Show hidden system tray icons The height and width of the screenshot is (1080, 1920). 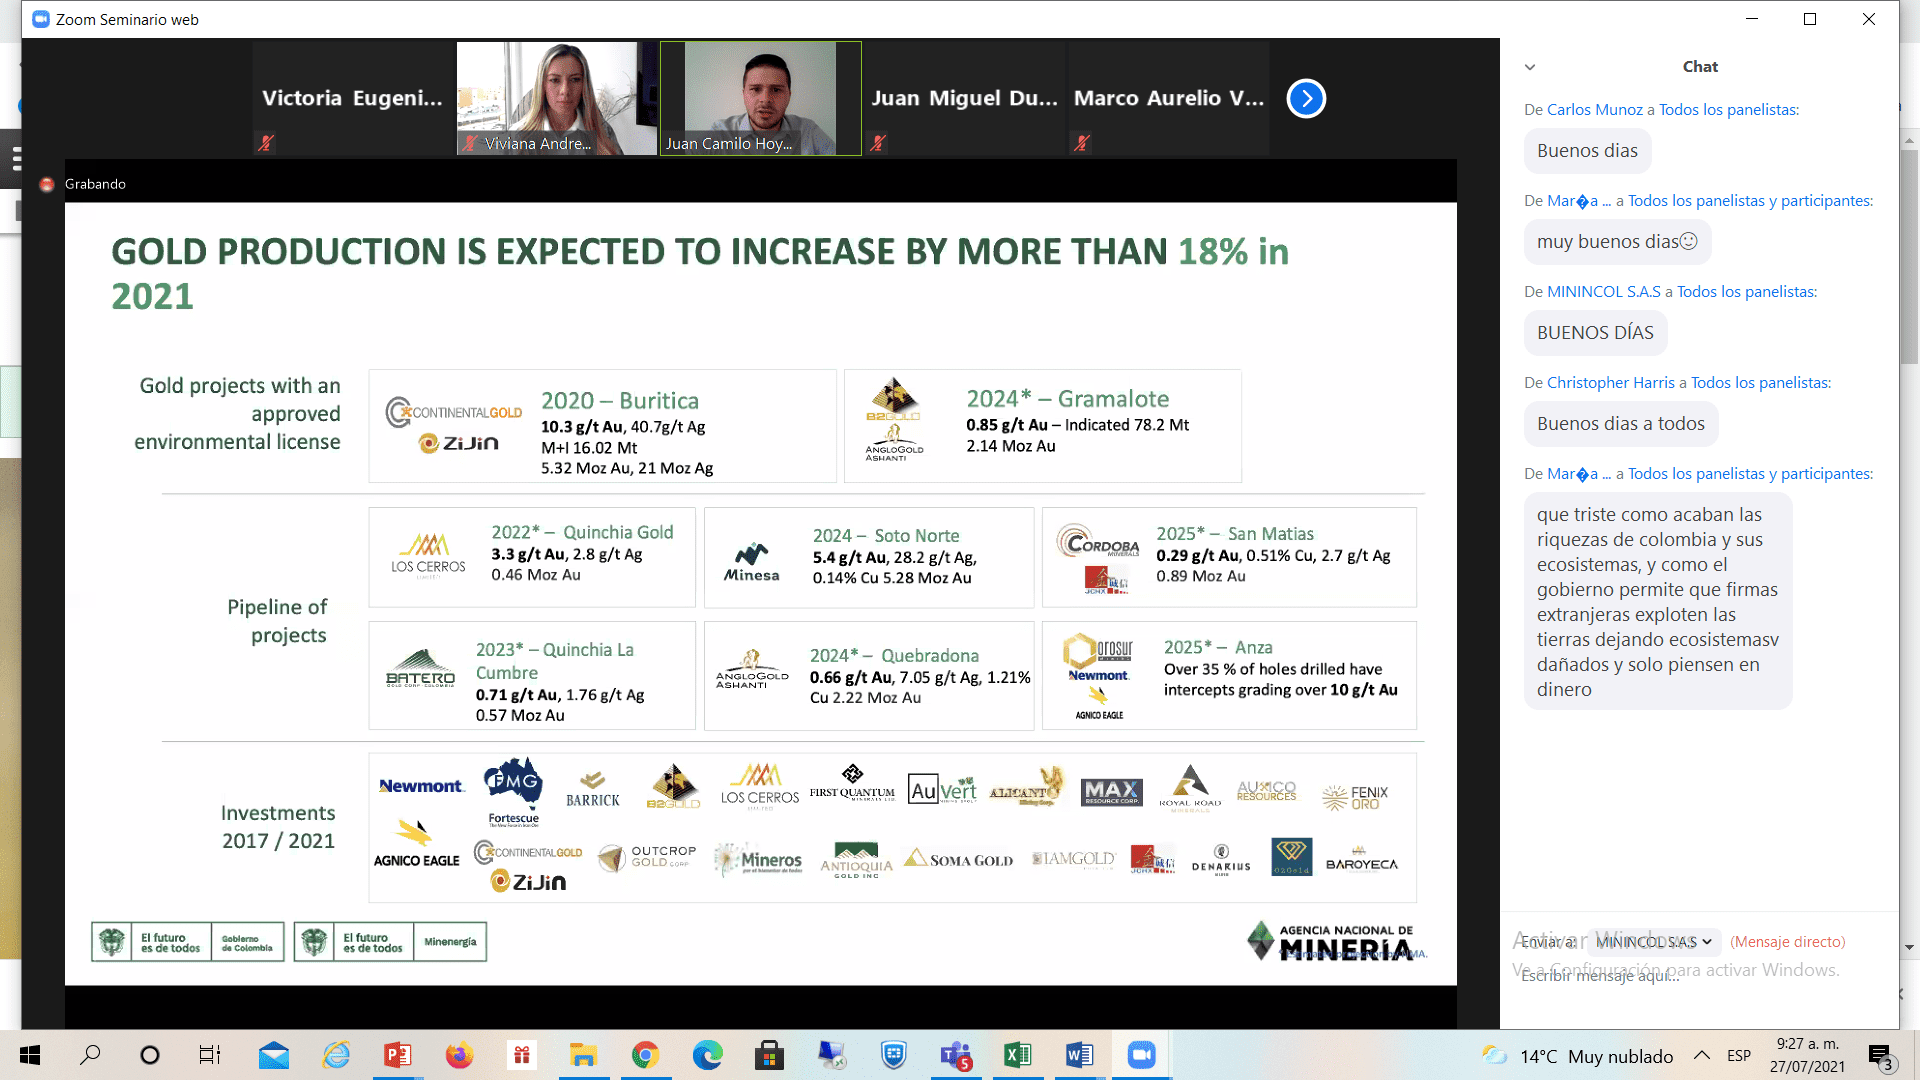(1701, 1055)
